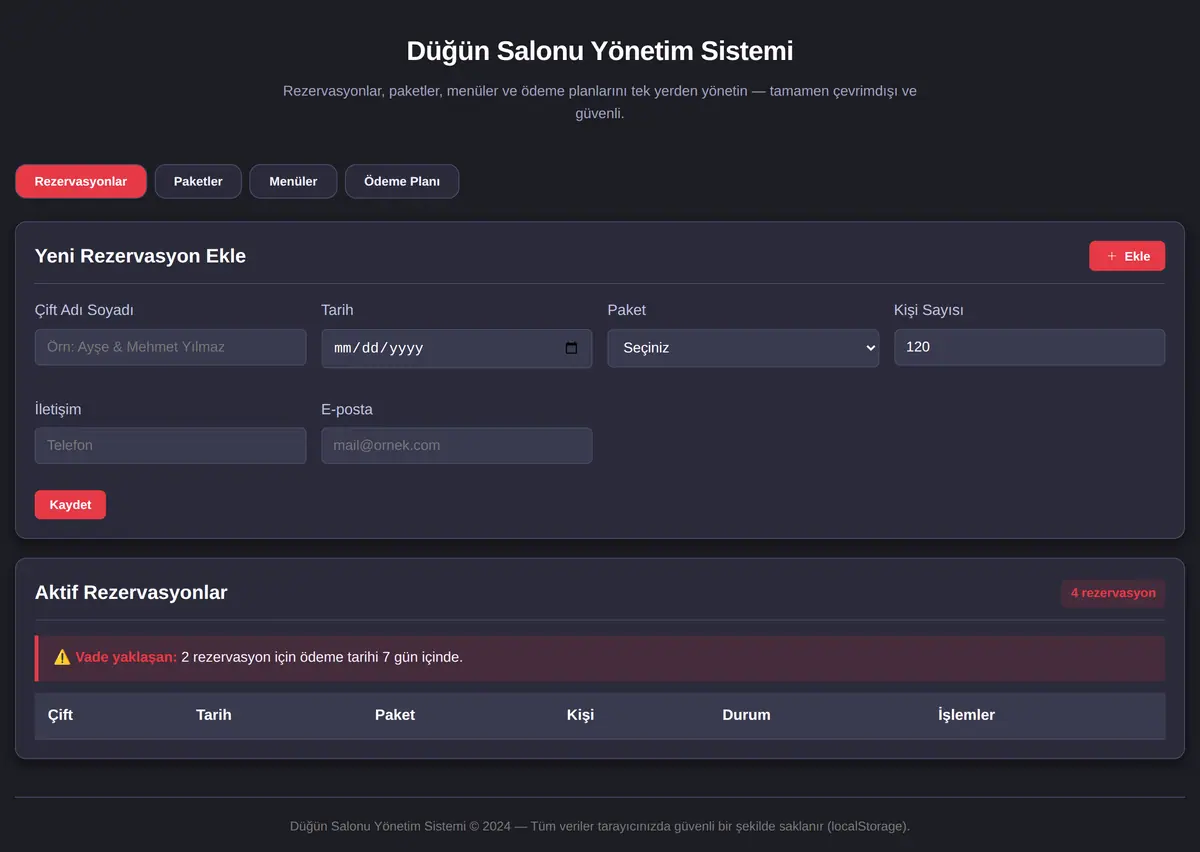1200x852 pixels.
Task: Click the Çift column header
Action: pyautogui.click(x=60, y=715)
